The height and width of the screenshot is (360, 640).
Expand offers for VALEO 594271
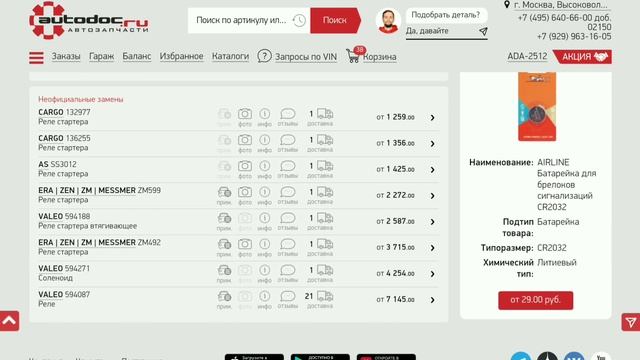[x=432, y=274]
